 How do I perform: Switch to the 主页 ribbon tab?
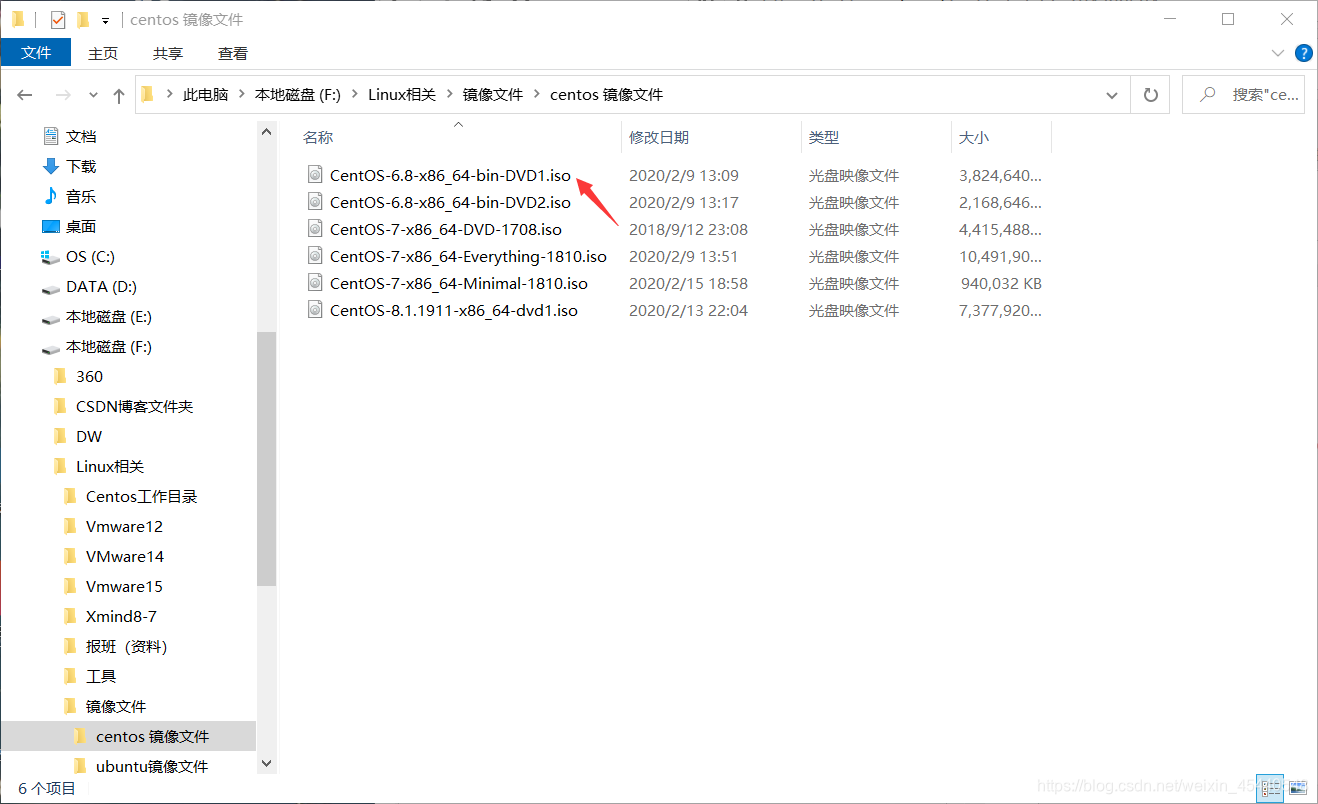coord(102,53)
